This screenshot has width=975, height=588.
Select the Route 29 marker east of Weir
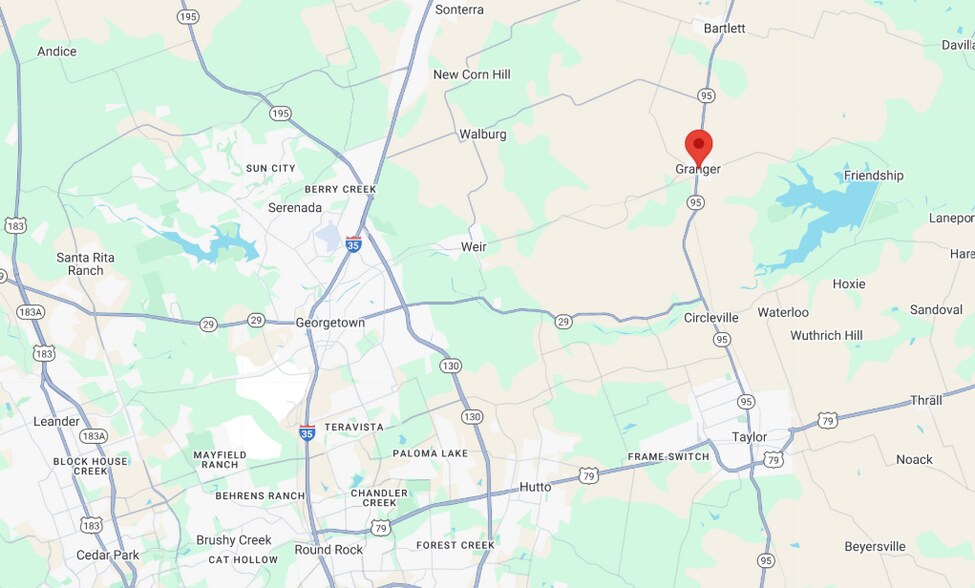pyautogui.click(x=563, y=321)
